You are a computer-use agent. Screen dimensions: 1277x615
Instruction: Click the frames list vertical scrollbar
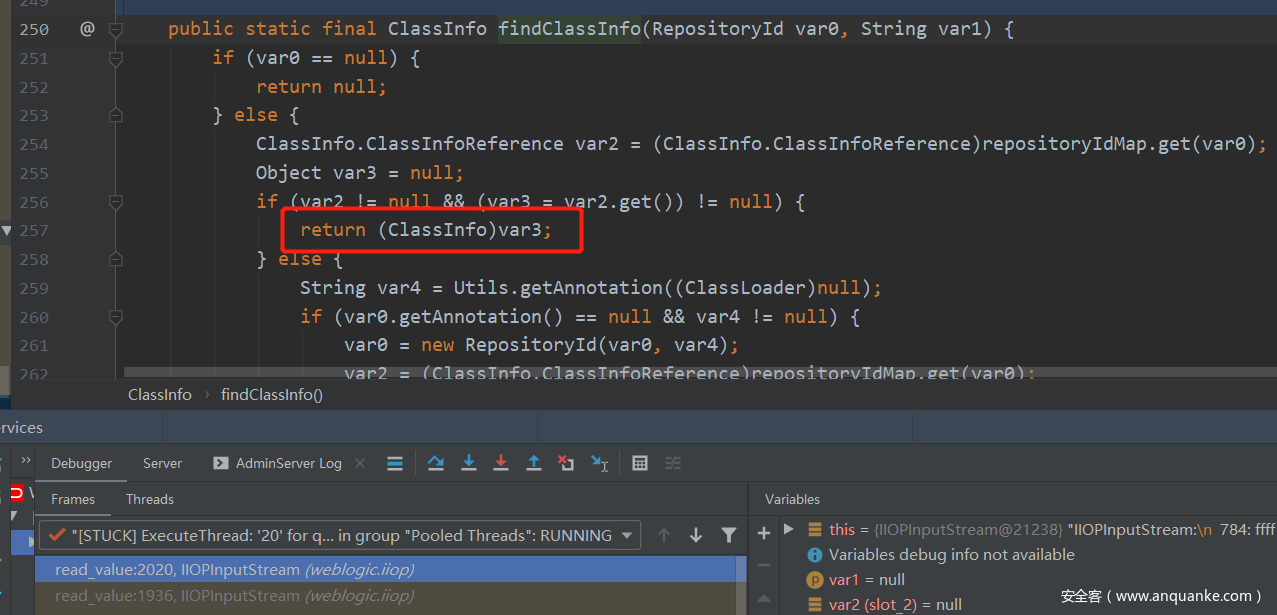[742, 586]
